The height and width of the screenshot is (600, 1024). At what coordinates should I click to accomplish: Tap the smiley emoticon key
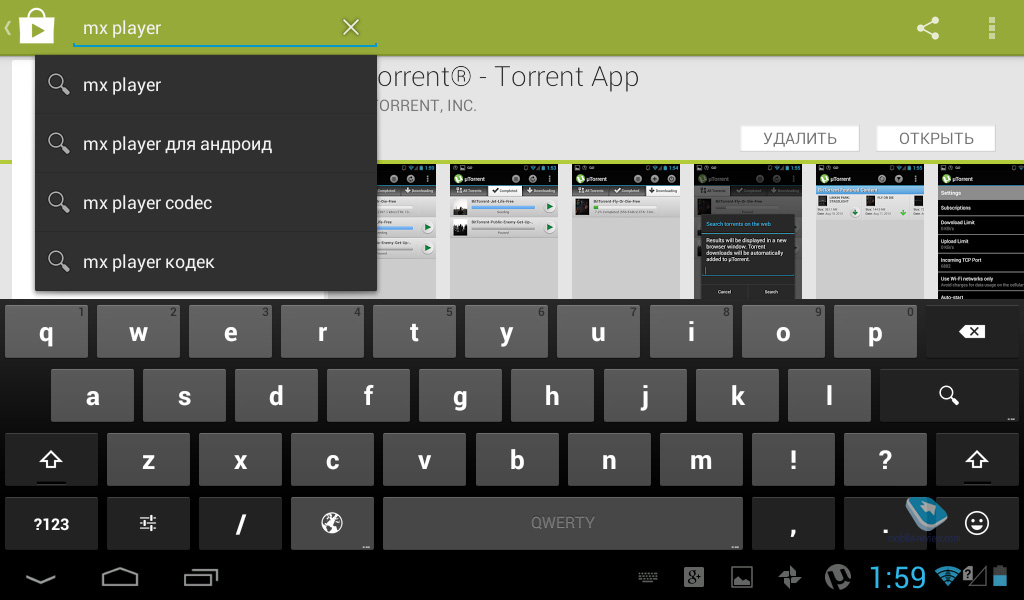pyautogui.click(x=977, y=524)
